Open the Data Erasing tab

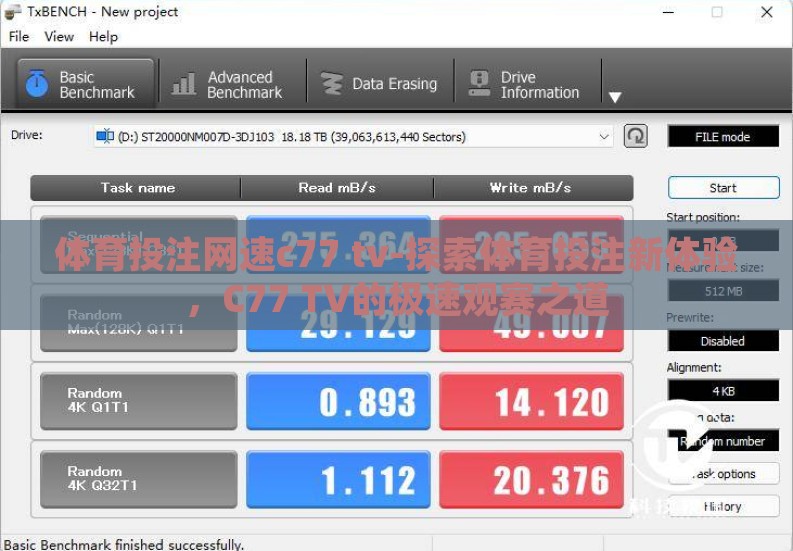point(379,83)
